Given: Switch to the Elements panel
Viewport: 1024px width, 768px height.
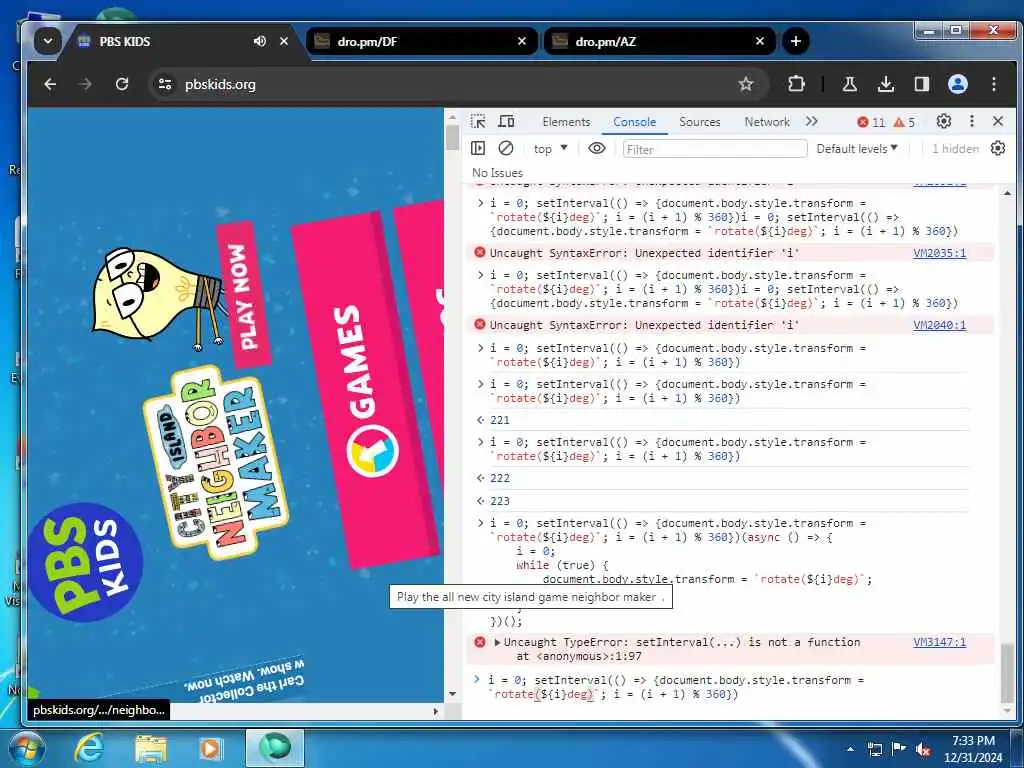Looking at the screenshot, I should coord(566,121).
